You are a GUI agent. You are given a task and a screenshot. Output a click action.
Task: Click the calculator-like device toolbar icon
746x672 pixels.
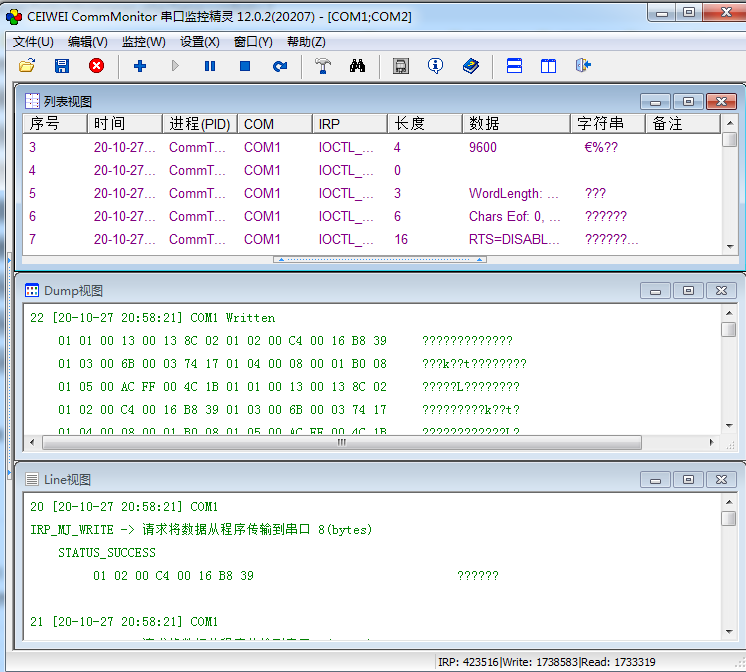401,66
